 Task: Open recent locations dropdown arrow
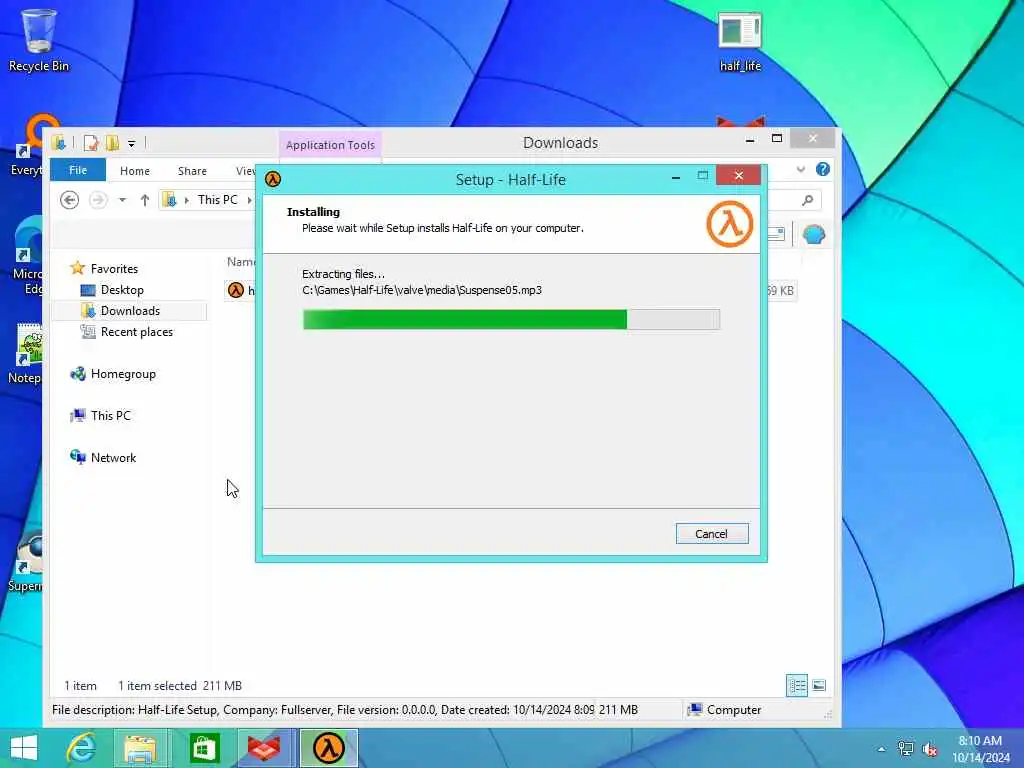click(x=123, y=200)
